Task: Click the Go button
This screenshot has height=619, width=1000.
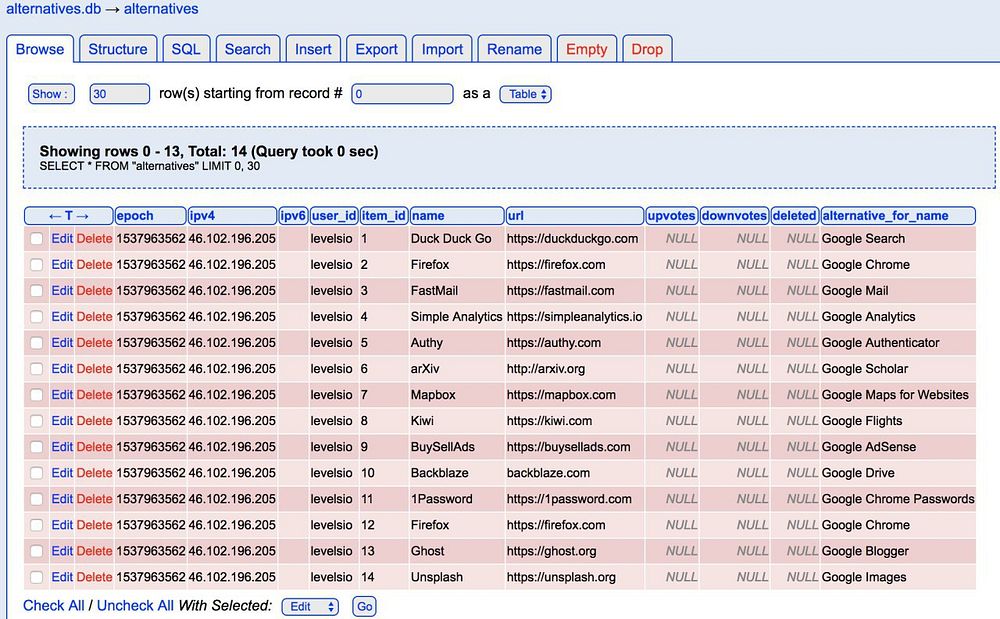Action: pos(364,606)
